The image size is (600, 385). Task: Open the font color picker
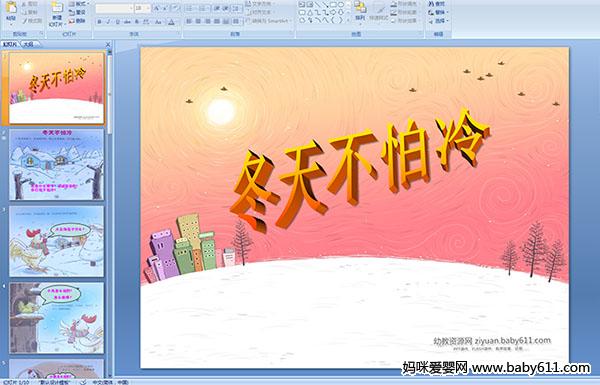pos(172,22)
